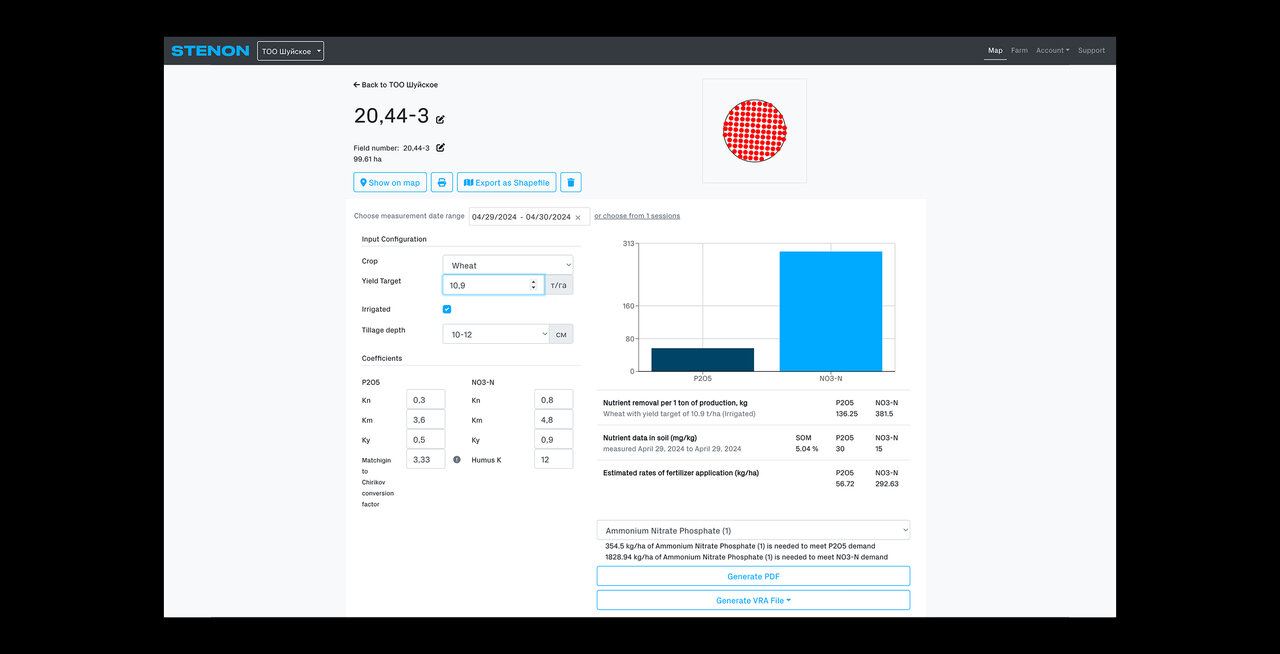This screenshot has height=654, width=1280.
Task: Open the Crop dropdown showing Wheat
Action: (508, 265)
